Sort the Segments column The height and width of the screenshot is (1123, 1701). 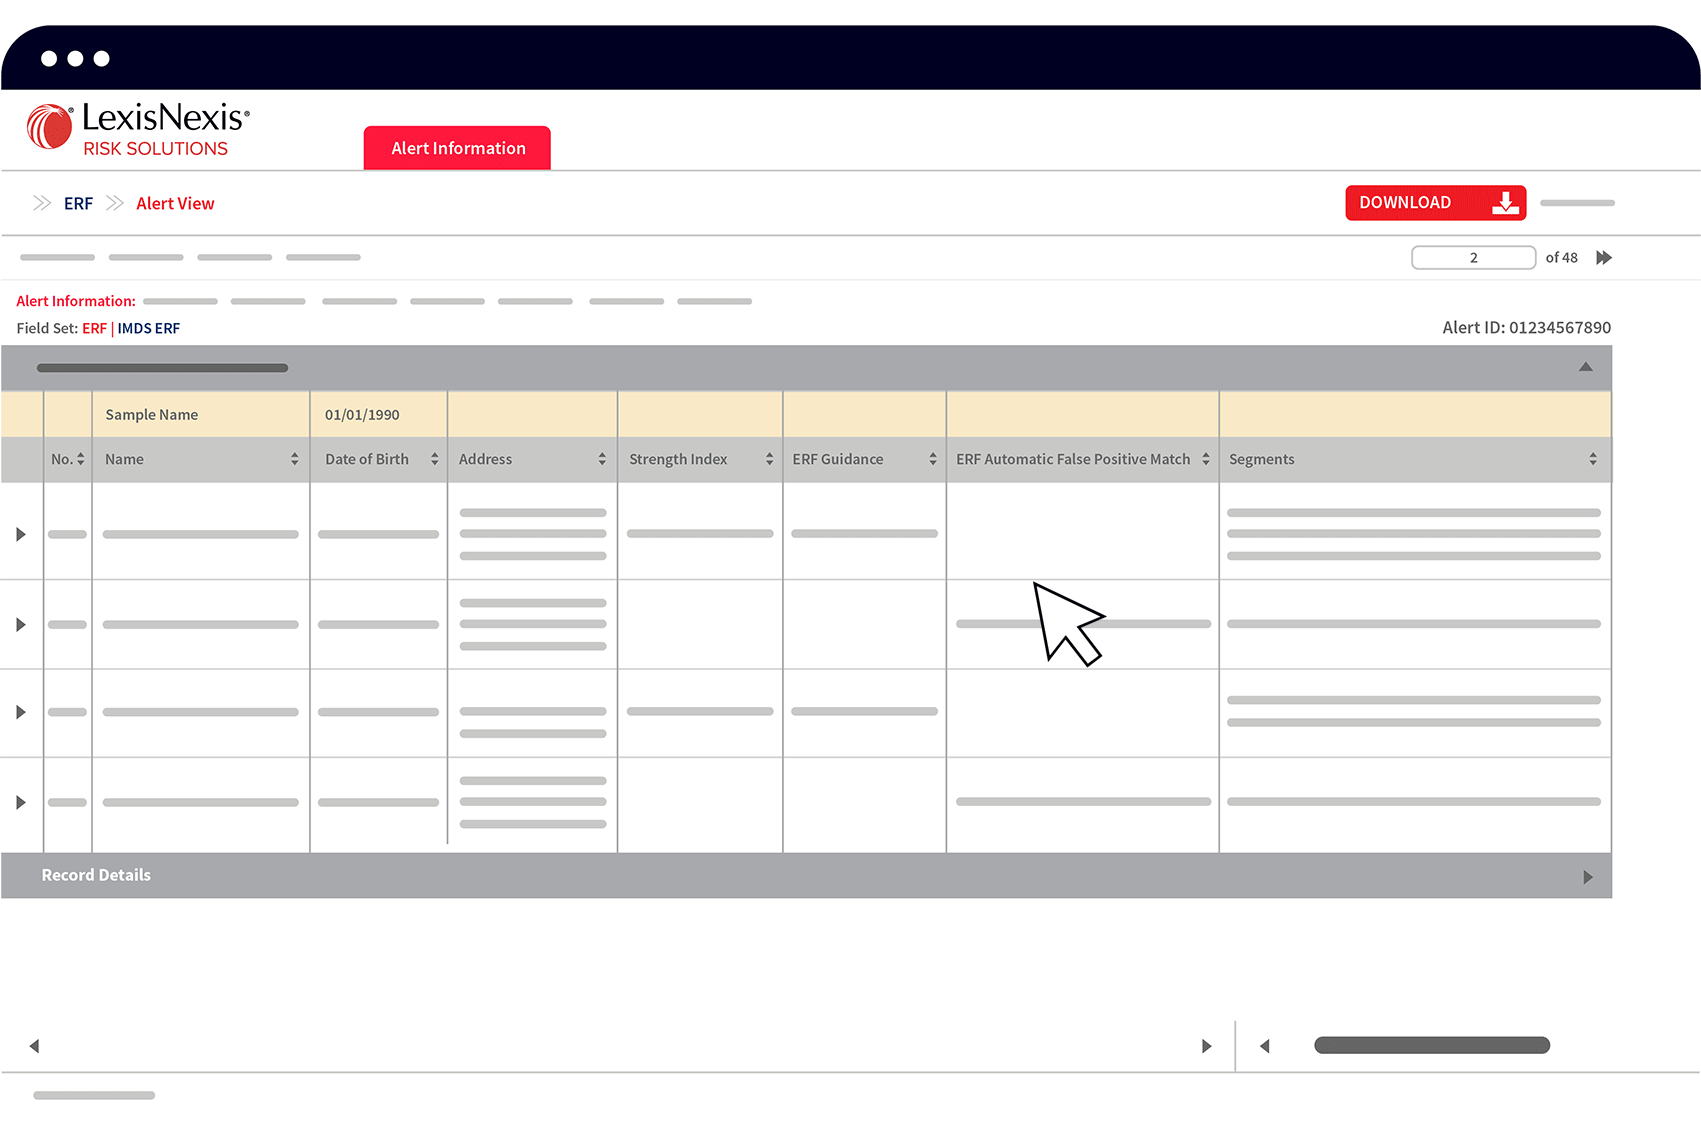[1592, 459]
